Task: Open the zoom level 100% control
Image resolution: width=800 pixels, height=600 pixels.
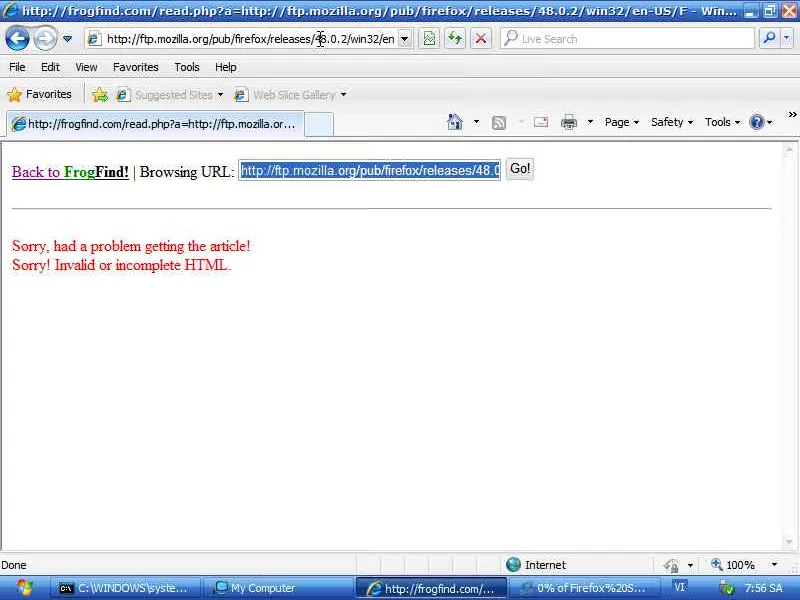Action: 733,565
